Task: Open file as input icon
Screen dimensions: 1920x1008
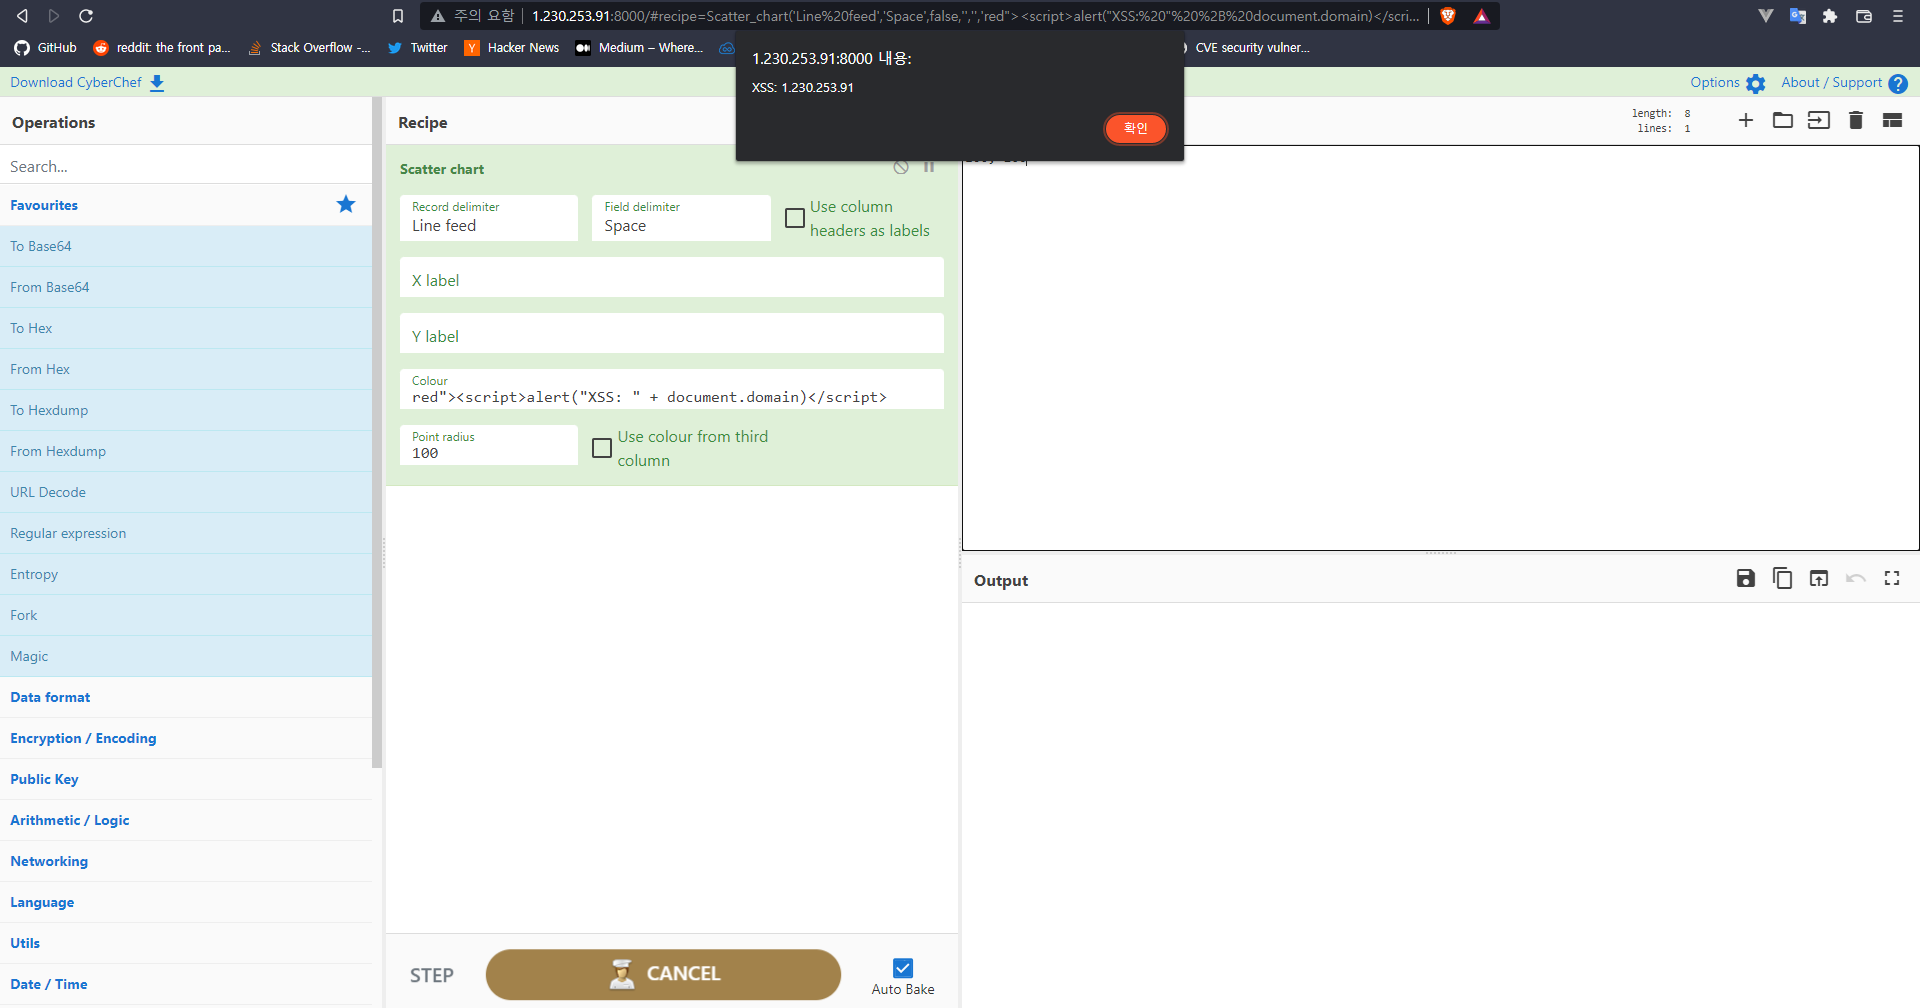Action: coord(1819,120)
